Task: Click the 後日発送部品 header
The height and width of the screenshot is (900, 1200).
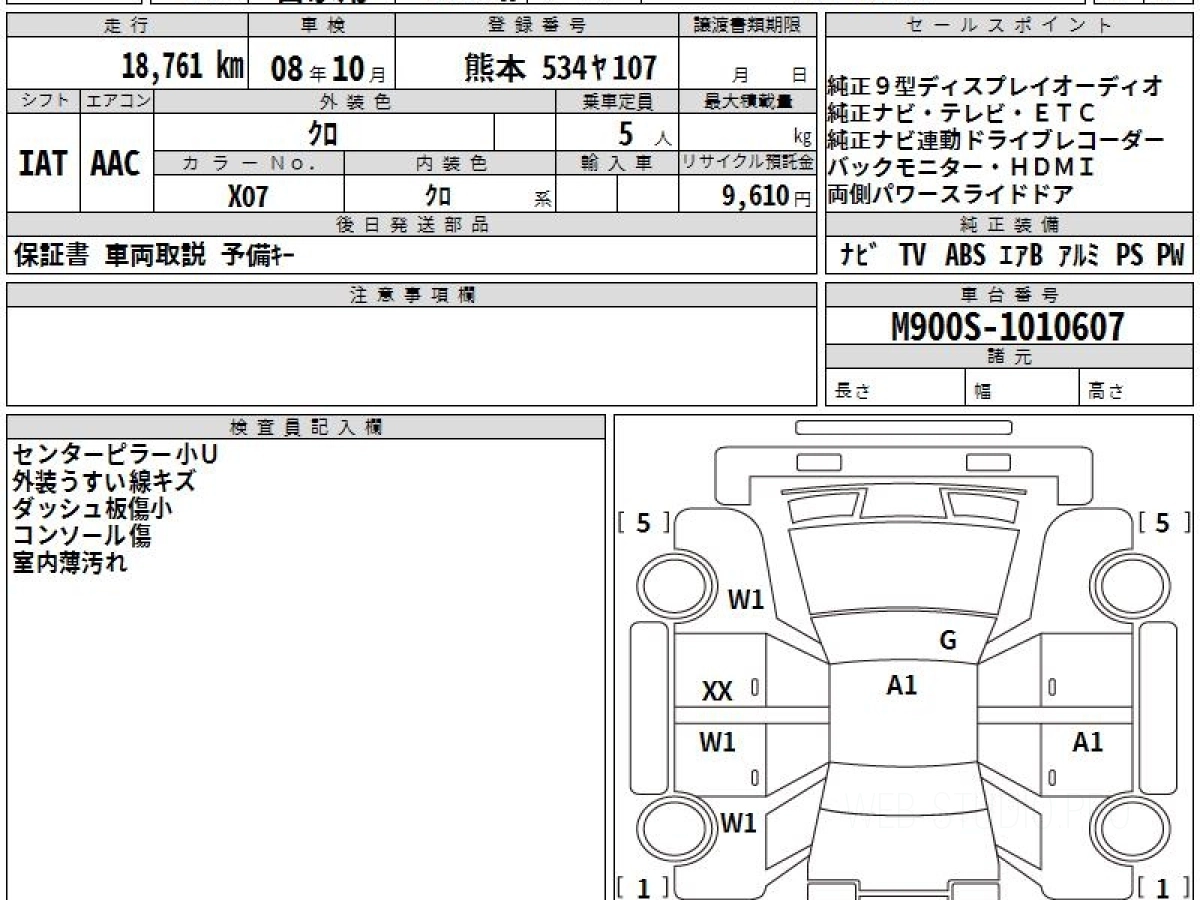Action: click(x=411, y=225)
